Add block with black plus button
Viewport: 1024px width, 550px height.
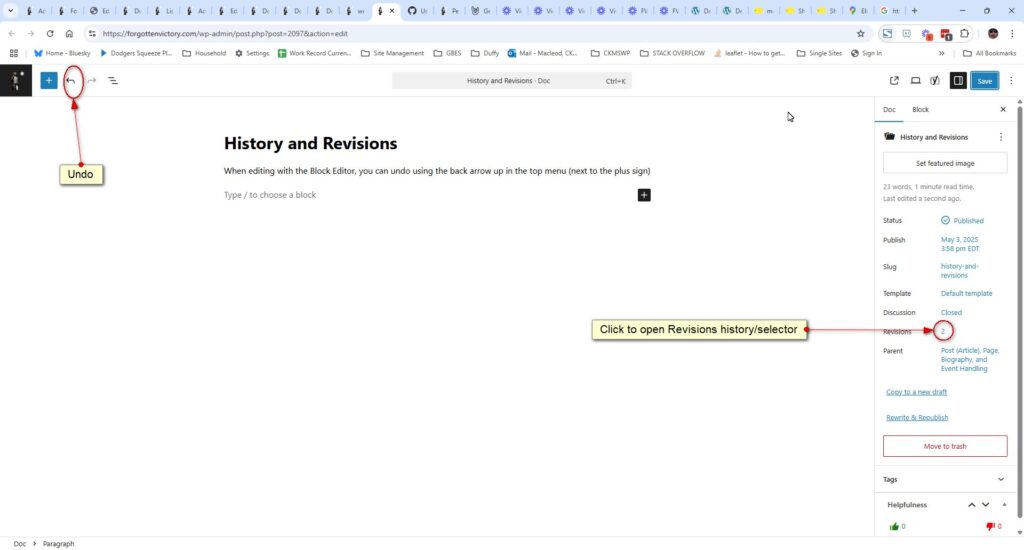tap(644, 195)
